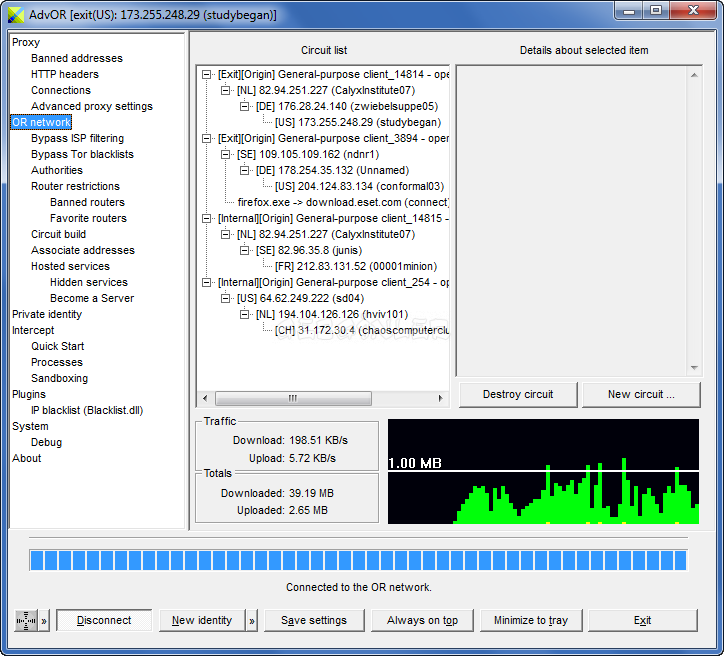Select exit node 173.255.248.29 (studybegan)
724x656 pixels.
358,122
